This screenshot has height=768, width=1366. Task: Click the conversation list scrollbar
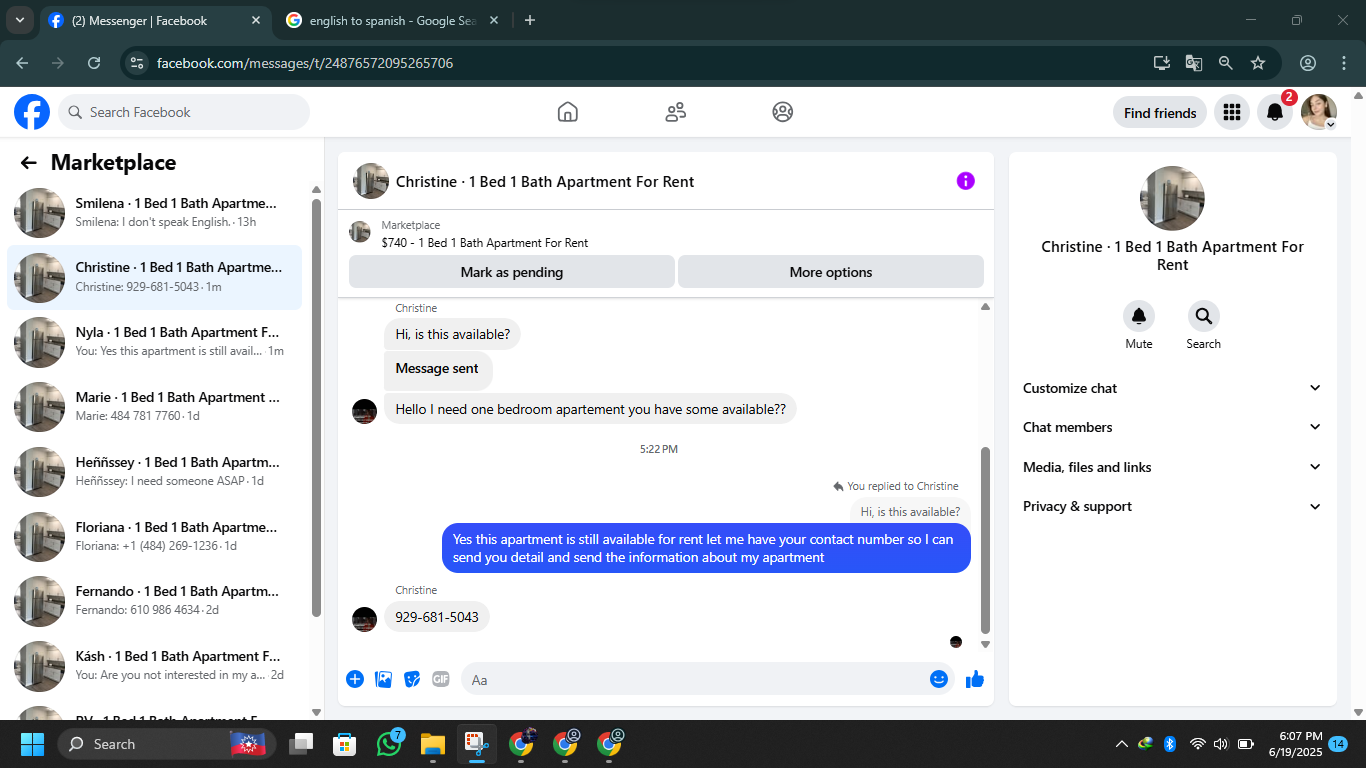point(316,407)
